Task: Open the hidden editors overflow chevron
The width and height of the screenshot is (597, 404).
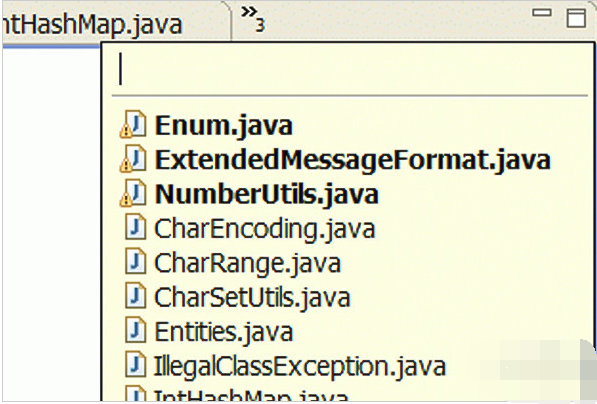Action: [x=252, y=18]
